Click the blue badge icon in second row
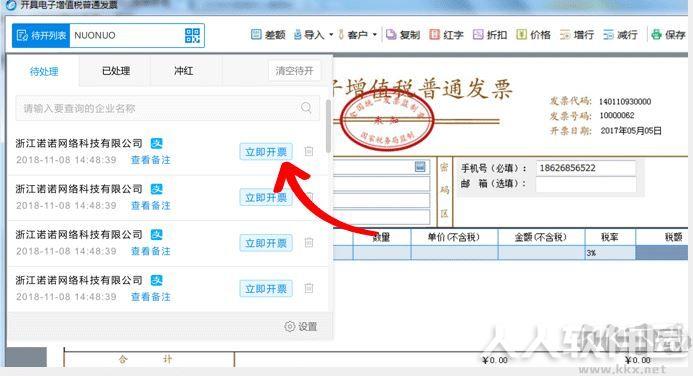 pyautogui.click(x=156, y=189)
